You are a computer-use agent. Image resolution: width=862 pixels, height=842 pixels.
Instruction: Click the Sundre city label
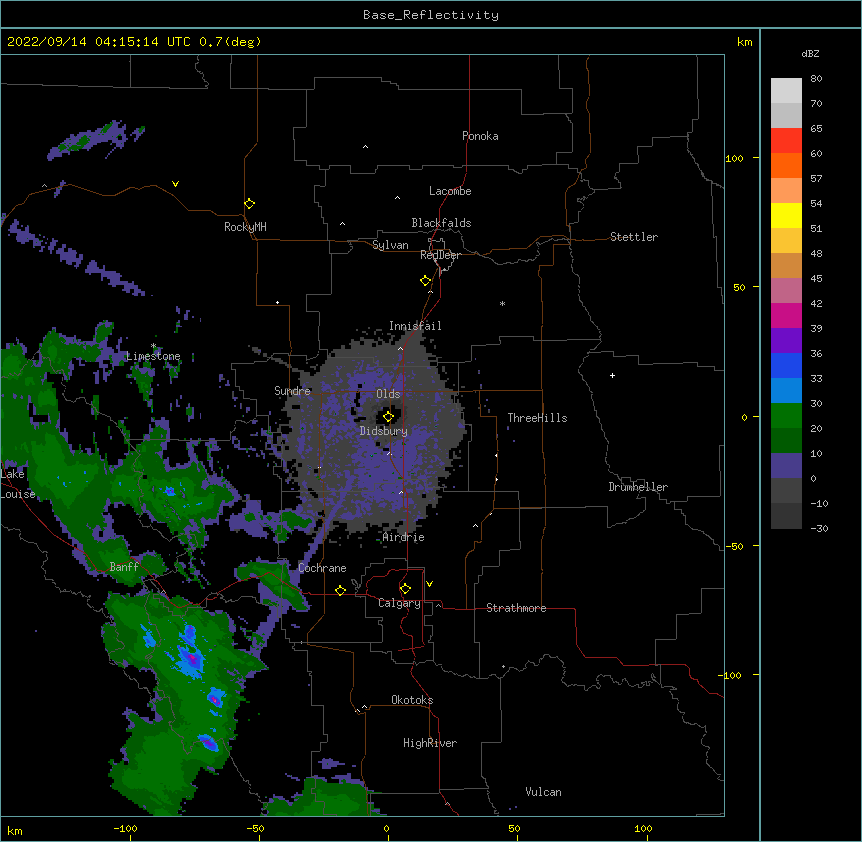tap(292, 391)
